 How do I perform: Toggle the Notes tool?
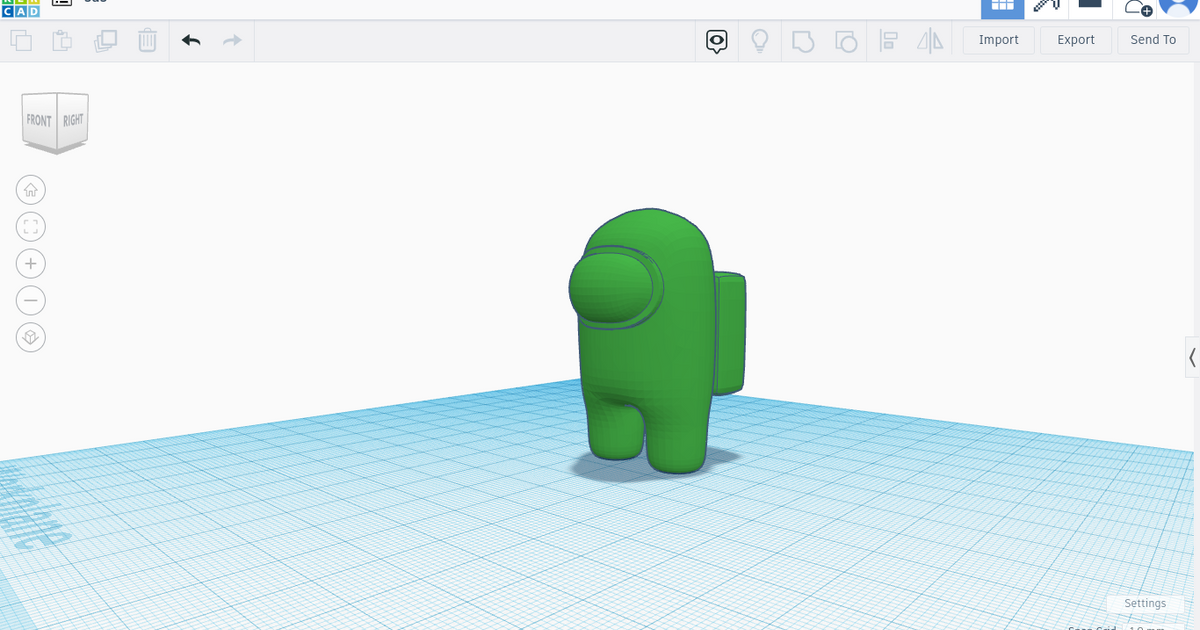[716, 40]
